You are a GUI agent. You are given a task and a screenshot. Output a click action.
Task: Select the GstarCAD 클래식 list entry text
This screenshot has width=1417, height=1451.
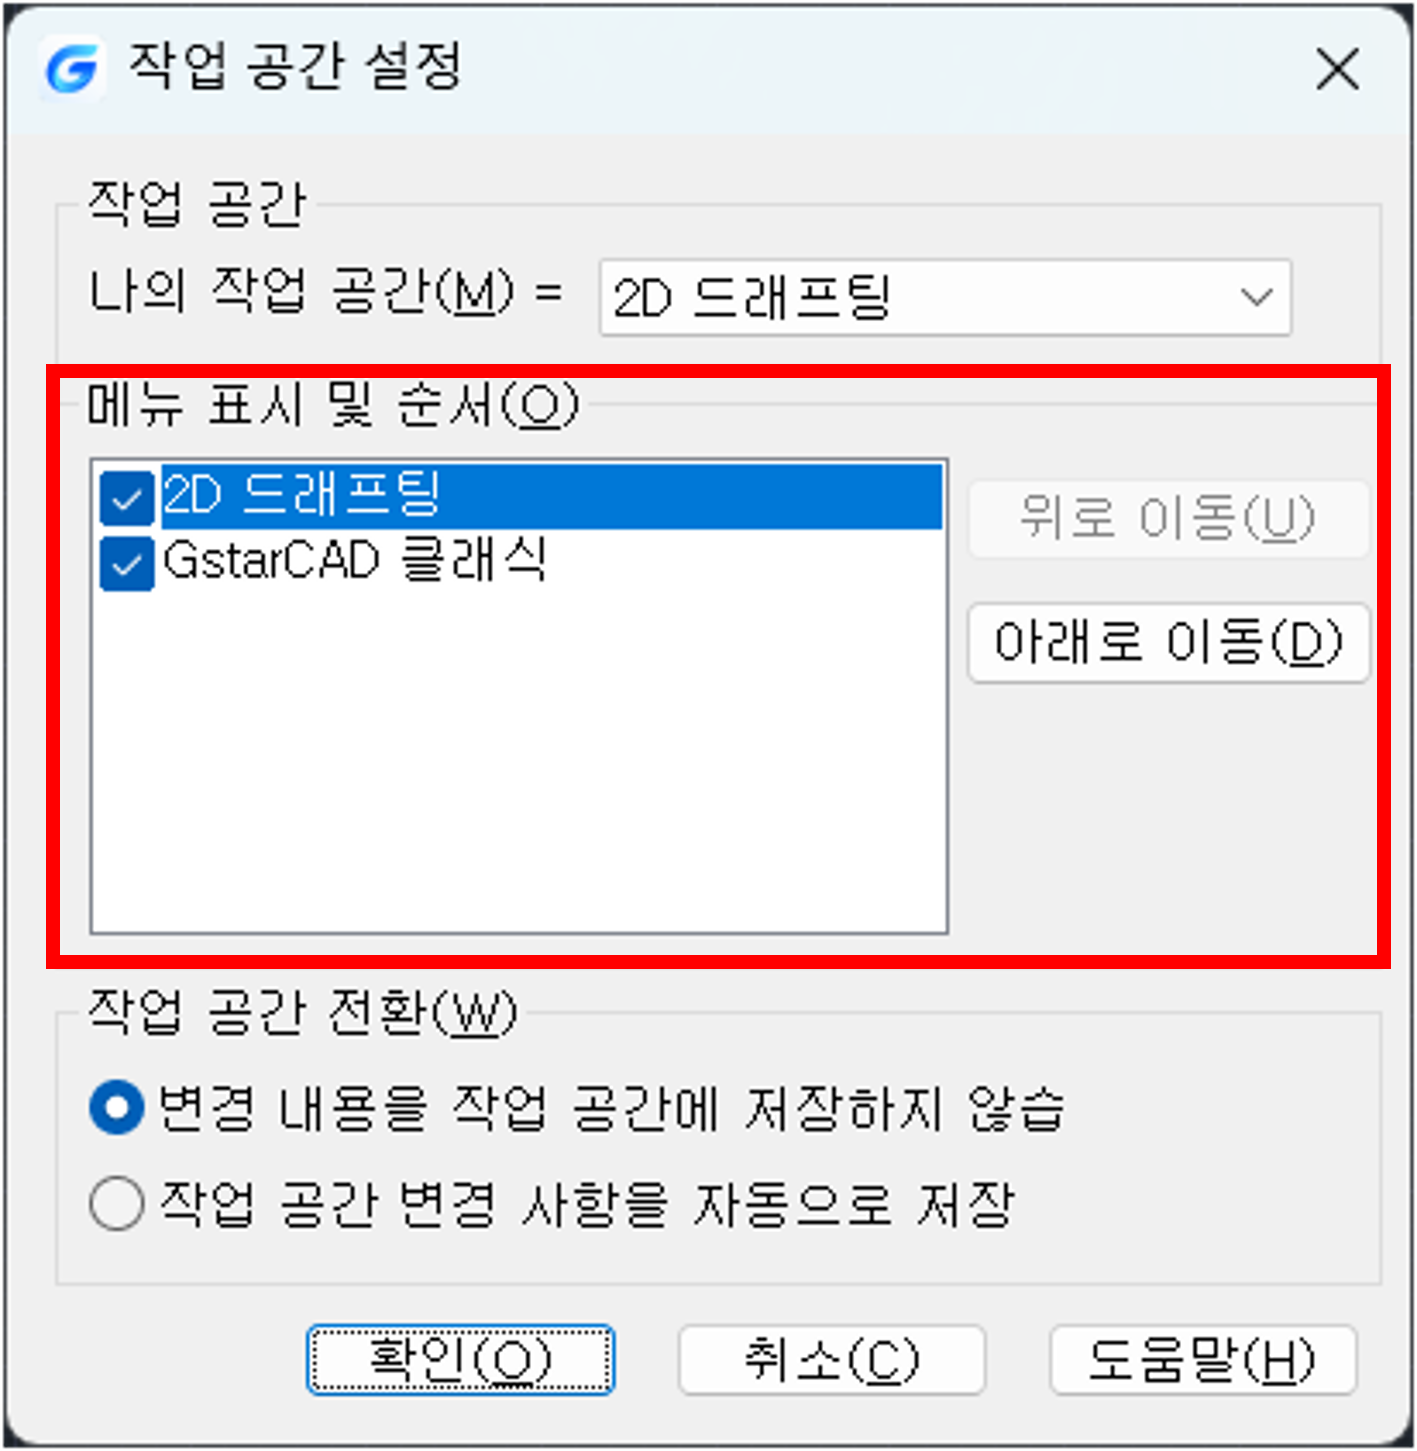(355, 560)
